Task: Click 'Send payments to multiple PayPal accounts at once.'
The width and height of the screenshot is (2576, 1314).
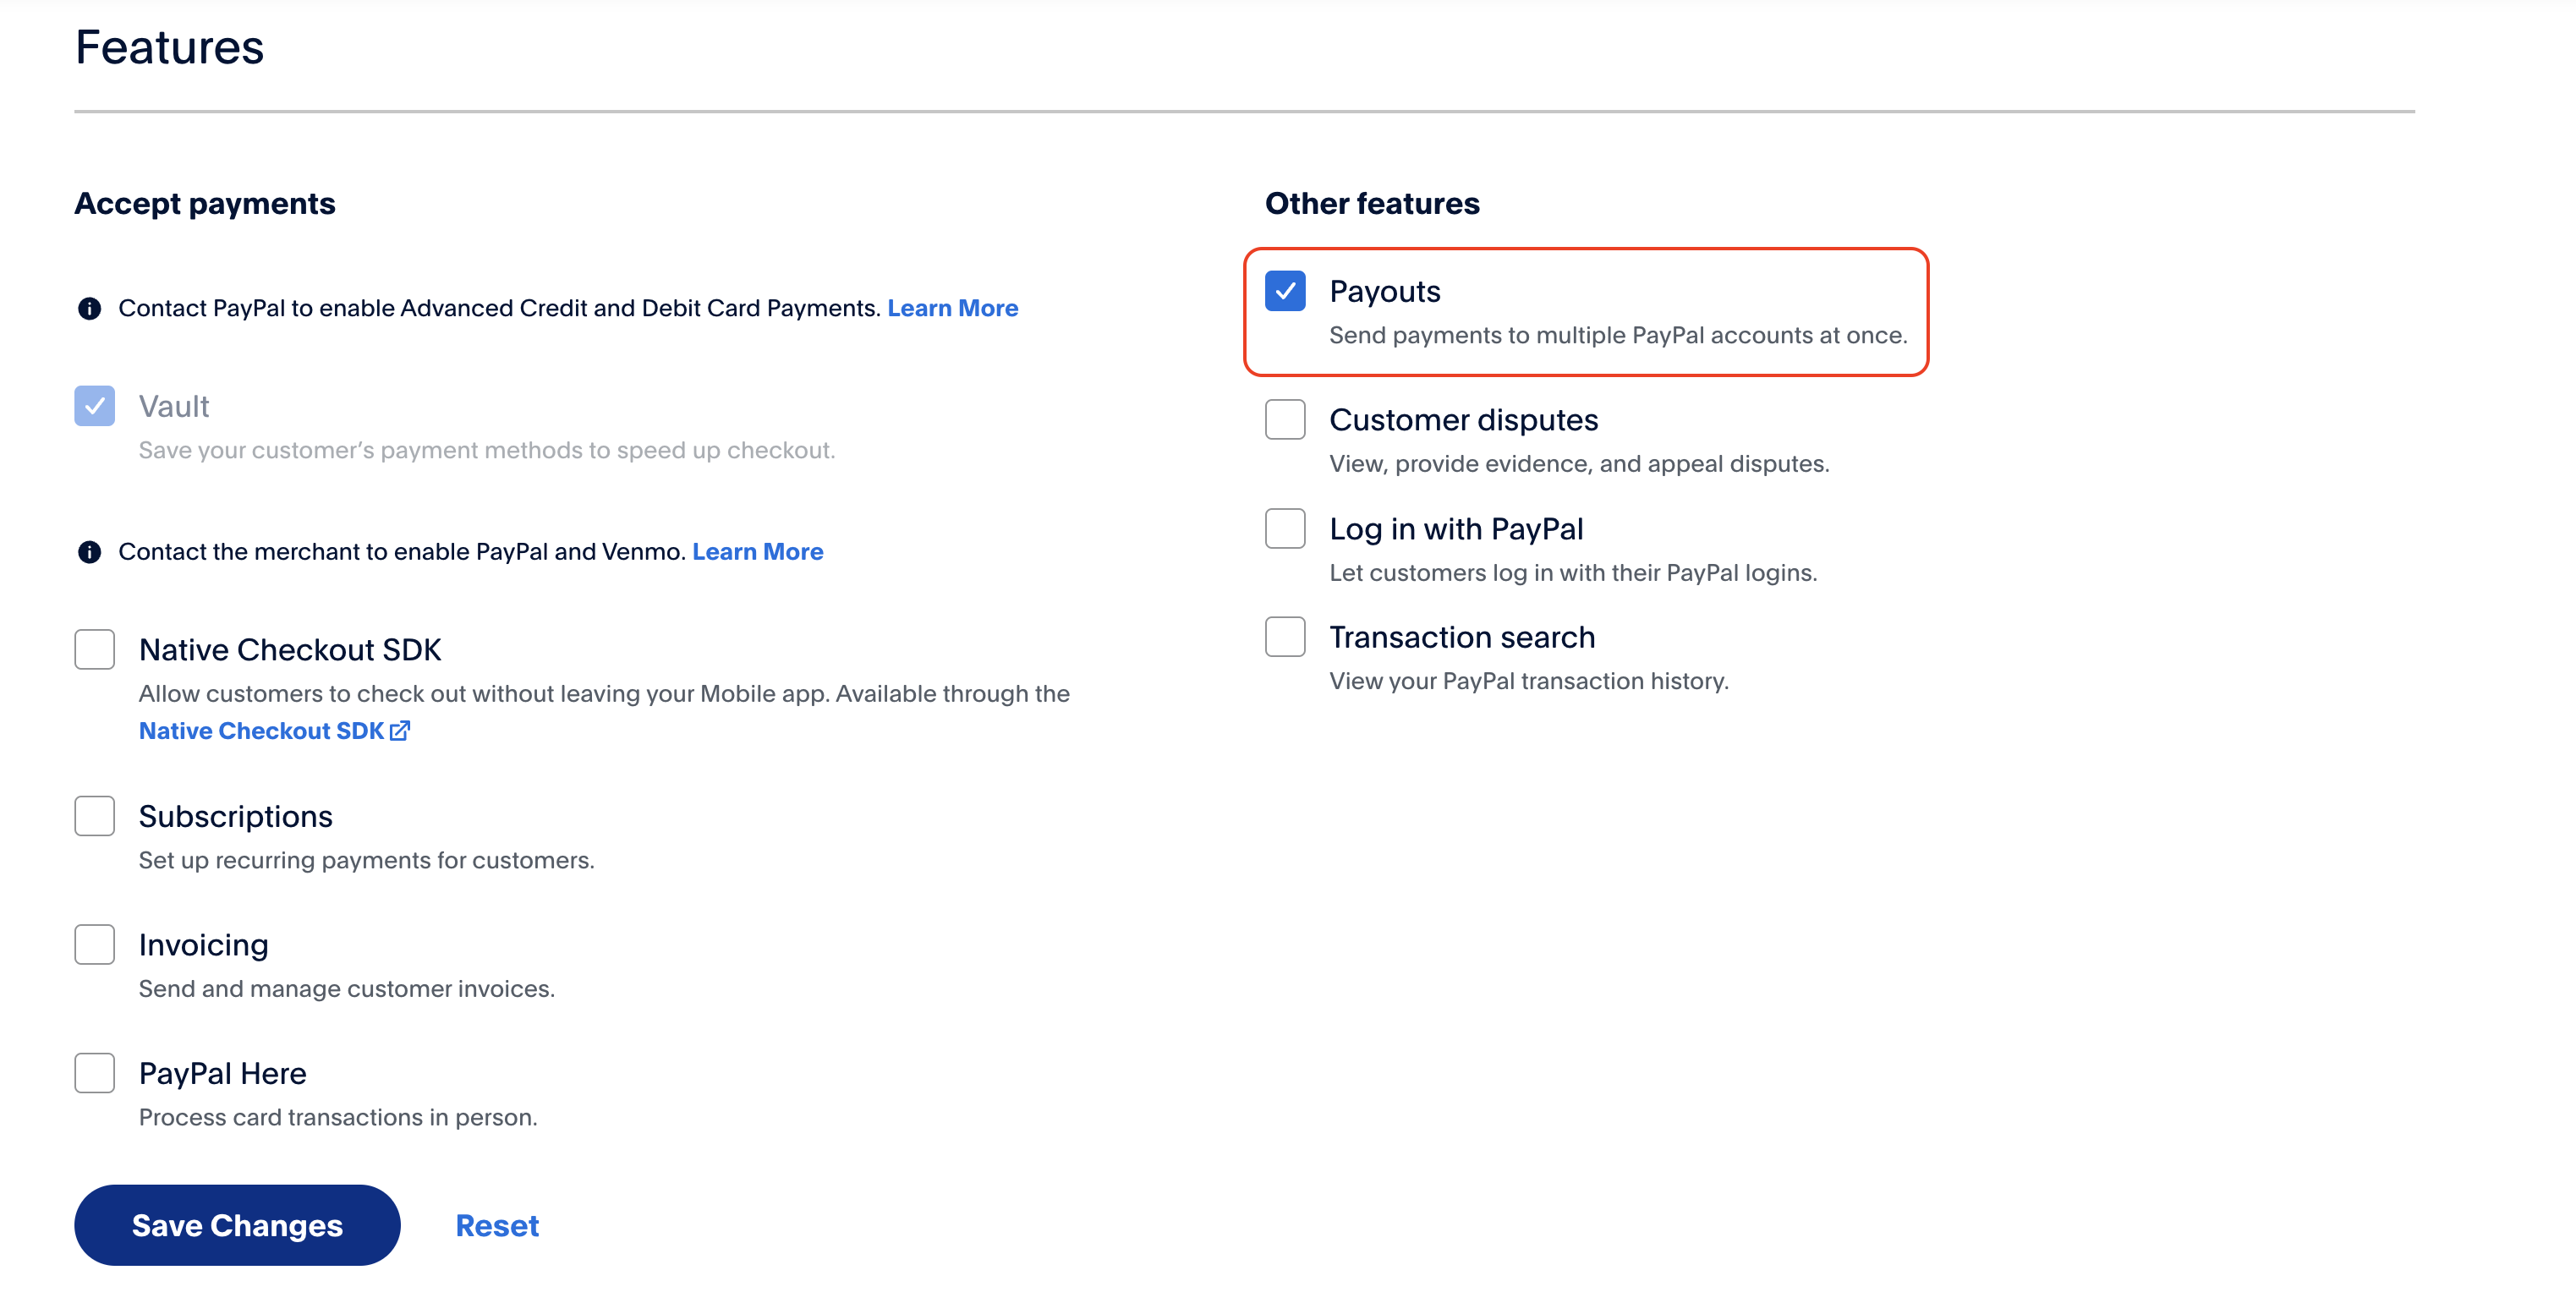Action: pos(1618,335)
